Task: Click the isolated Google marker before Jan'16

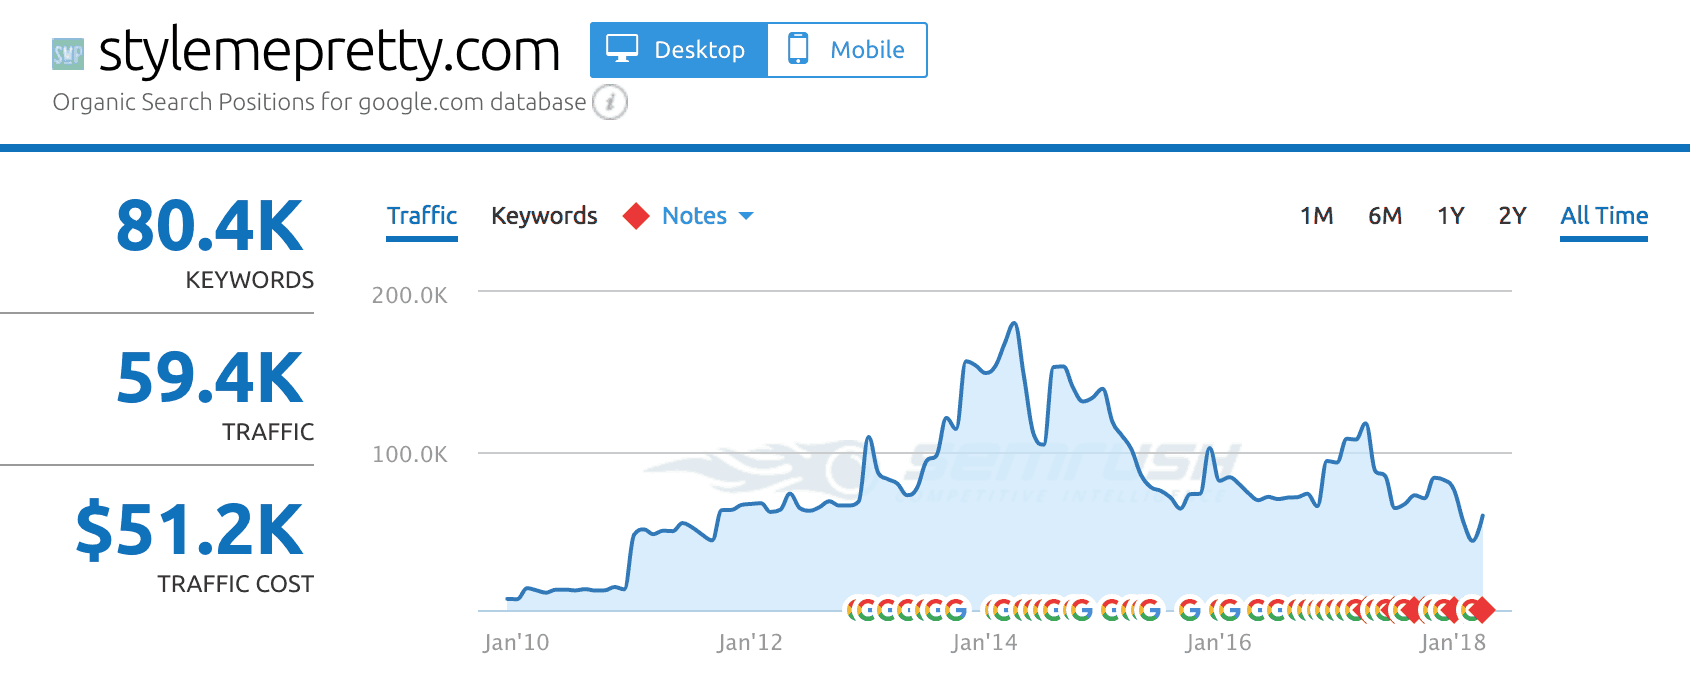Action: [1189, 609]
